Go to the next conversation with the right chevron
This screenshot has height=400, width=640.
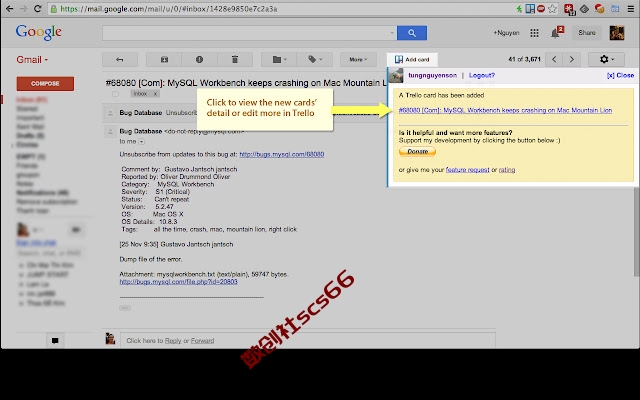click(571, 60)
